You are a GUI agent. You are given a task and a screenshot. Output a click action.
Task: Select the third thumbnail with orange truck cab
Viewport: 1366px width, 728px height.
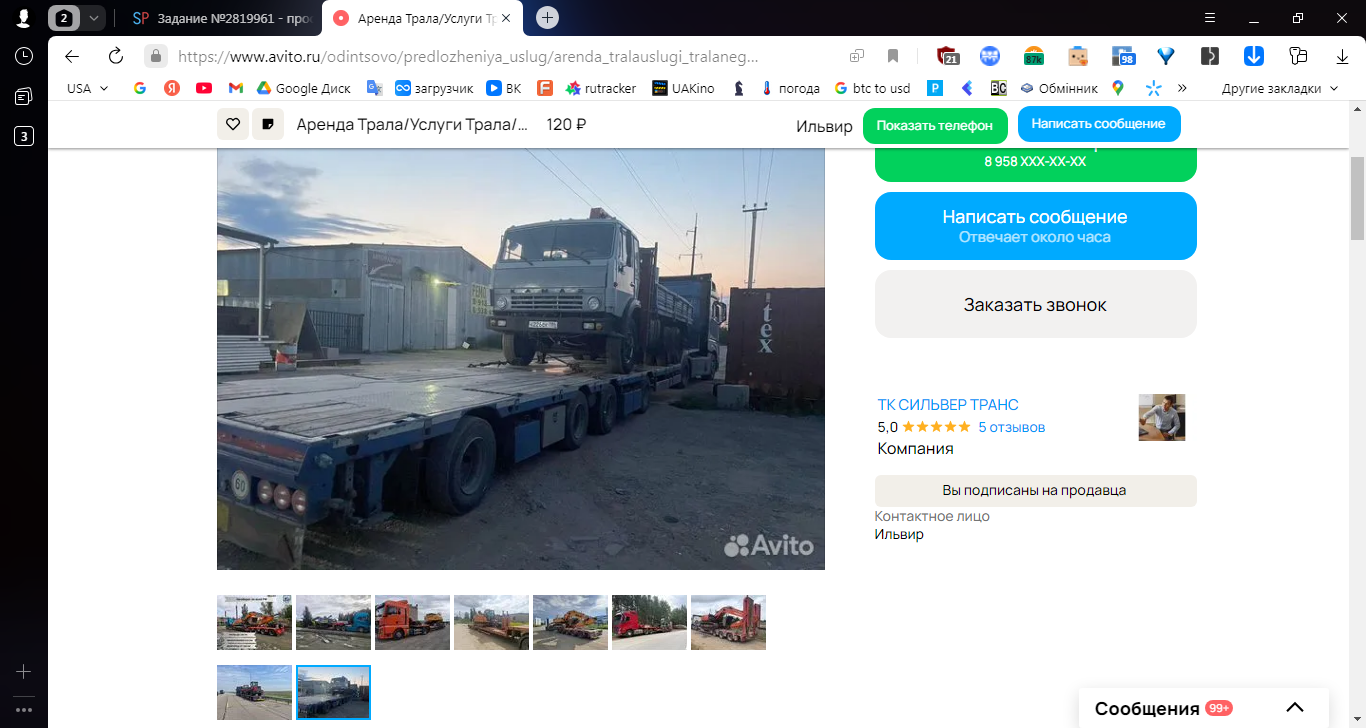(413, 622)
